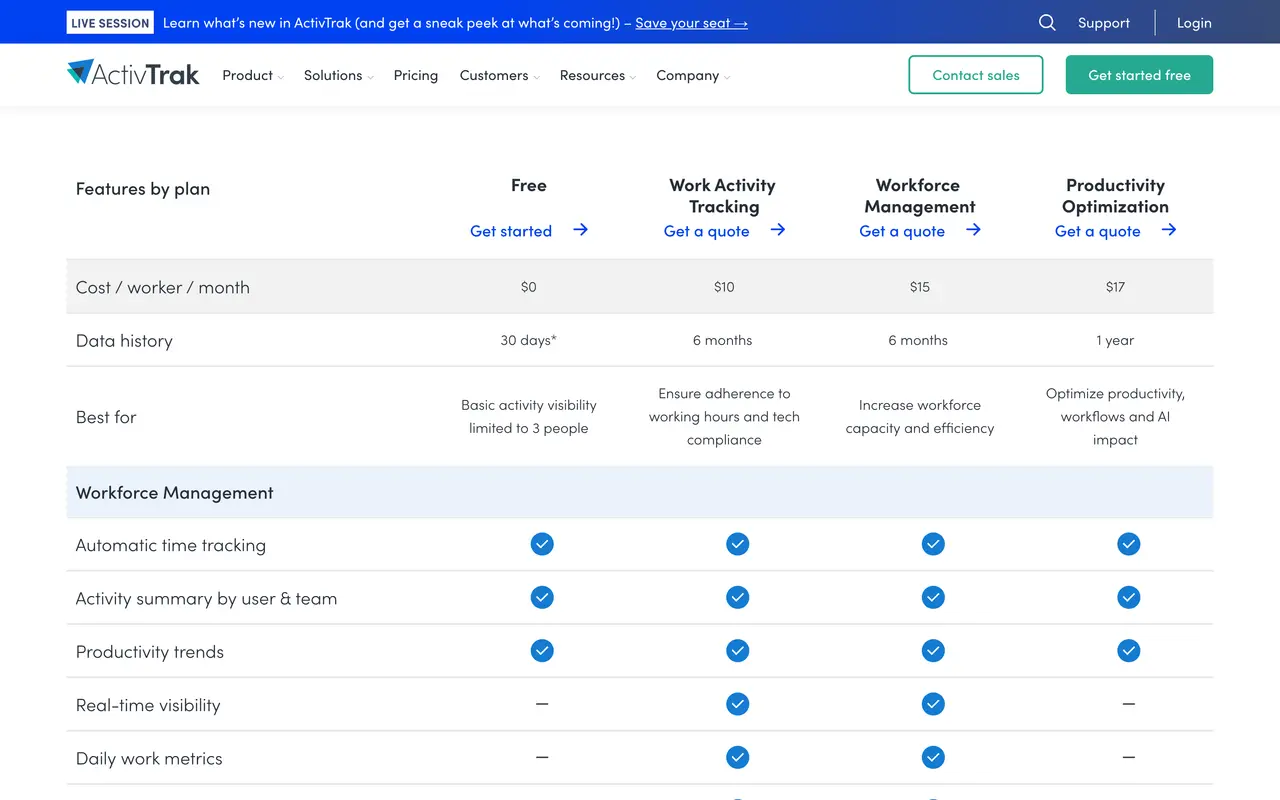Click the $15 cost cell
The image size is (1280, 800).
click(x=920, y=287)
